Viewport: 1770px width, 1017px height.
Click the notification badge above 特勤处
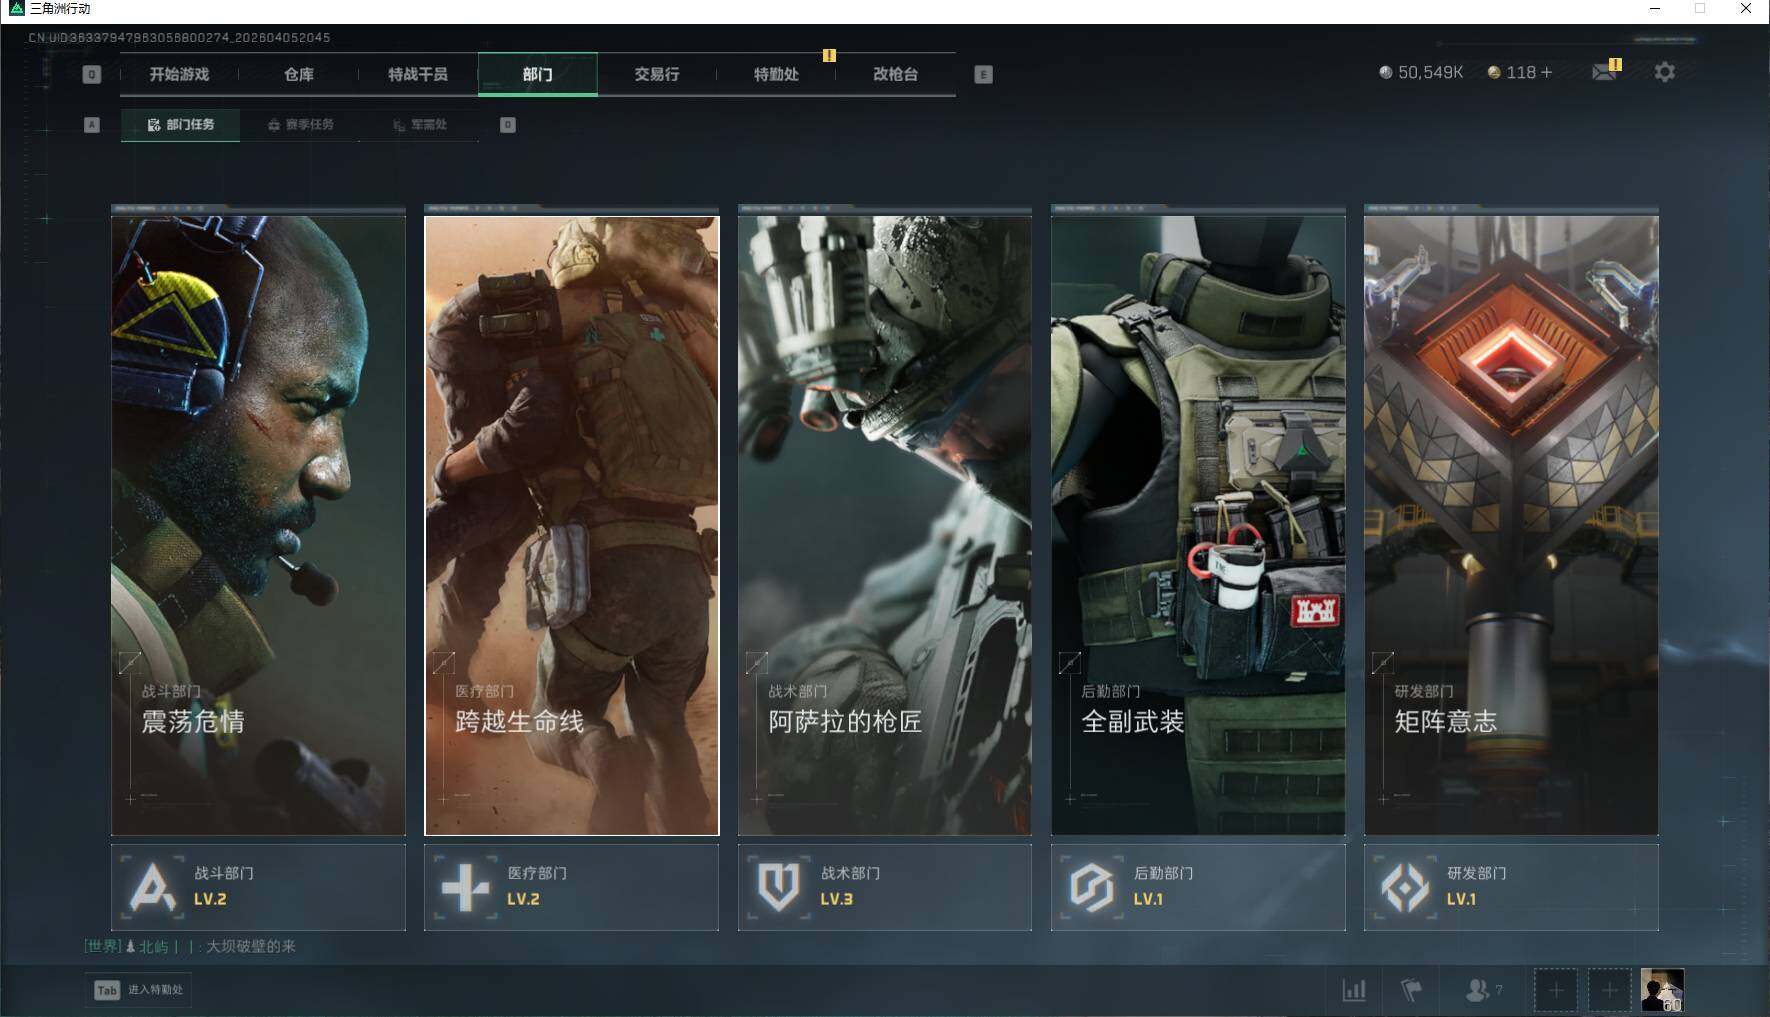tap(829, 55)
